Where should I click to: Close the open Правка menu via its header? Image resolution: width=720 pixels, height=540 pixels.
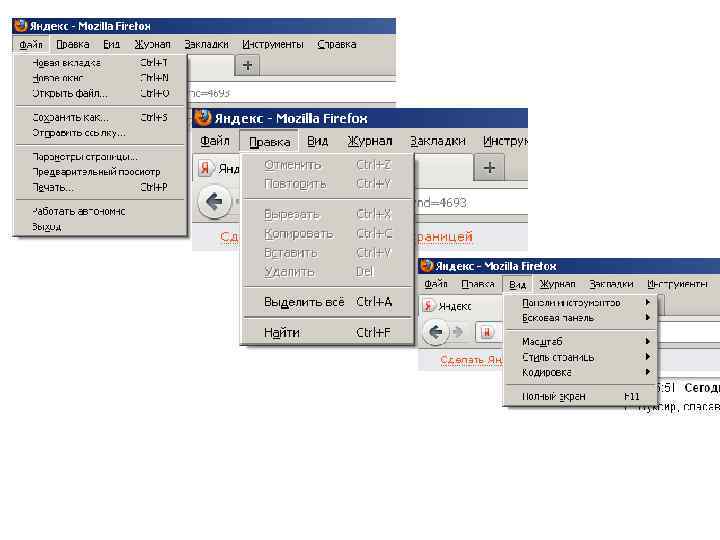[270, 141]
